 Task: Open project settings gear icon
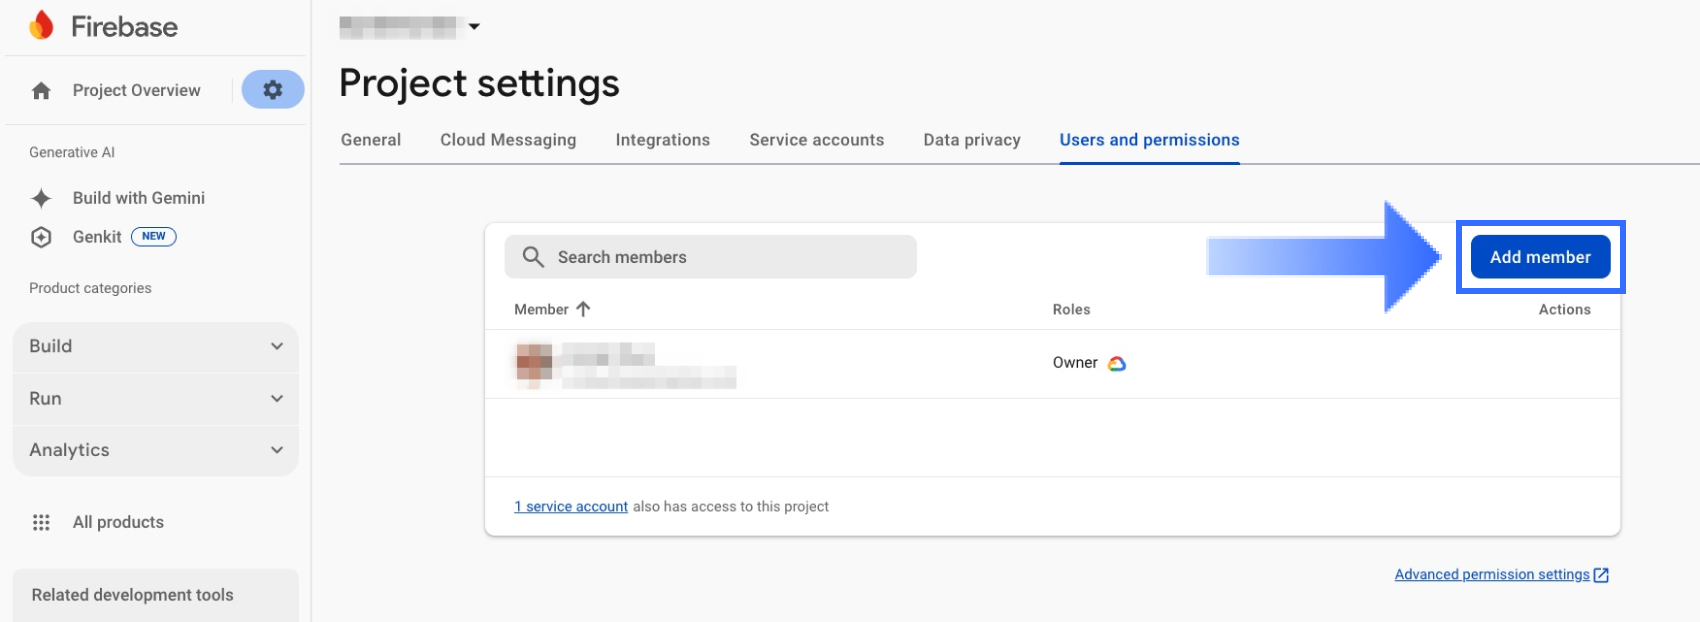[x=272, y=90]
